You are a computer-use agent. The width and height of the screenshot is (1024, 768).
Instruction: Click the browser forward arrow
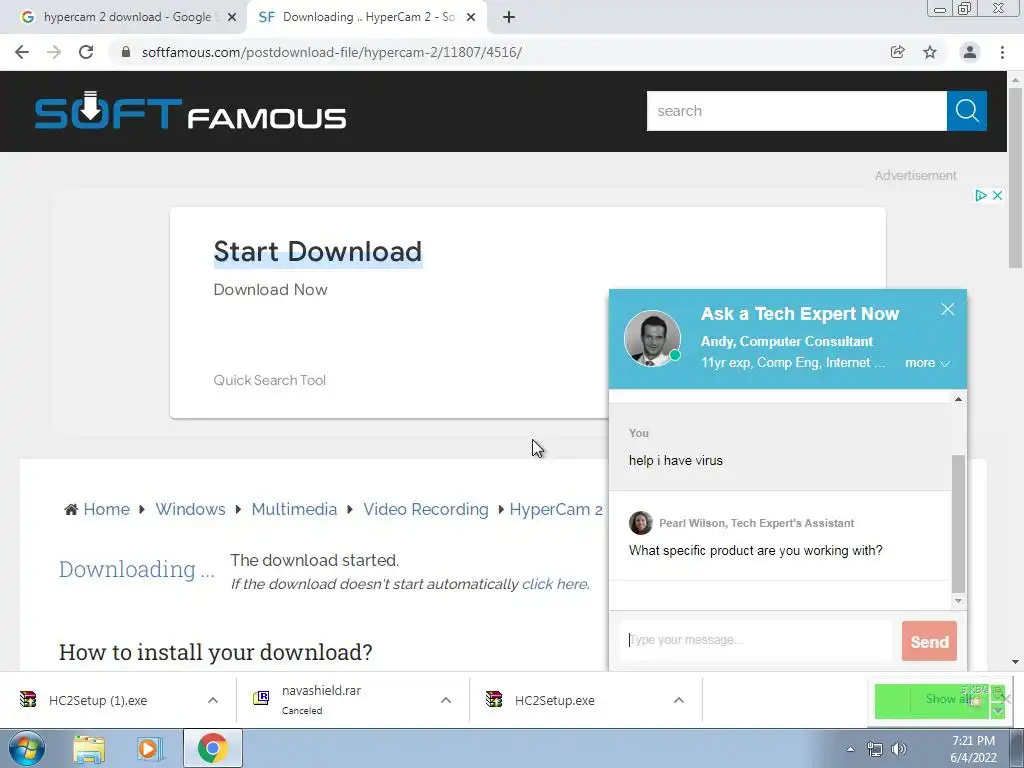pos(54,52)
